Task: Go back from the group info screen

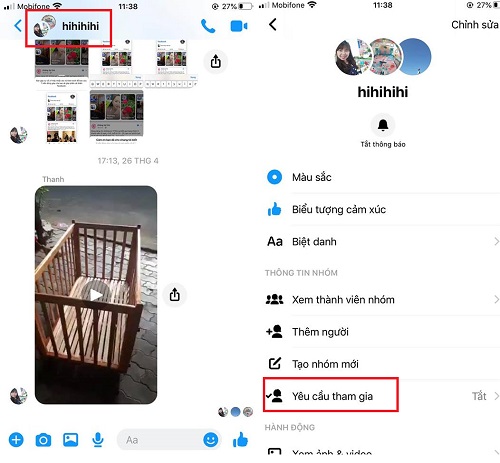Action: tap(273, 24)
